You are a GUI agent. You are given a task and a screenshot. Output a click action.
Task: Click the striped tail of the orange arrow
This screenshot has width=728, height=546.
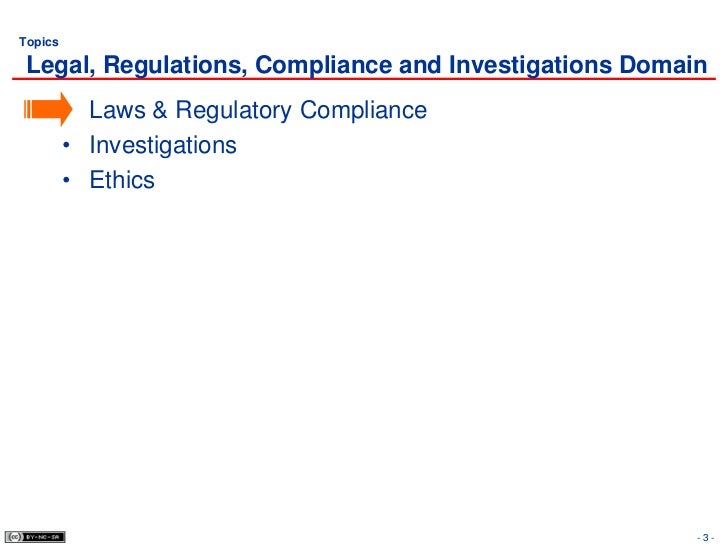pos(27,109)
